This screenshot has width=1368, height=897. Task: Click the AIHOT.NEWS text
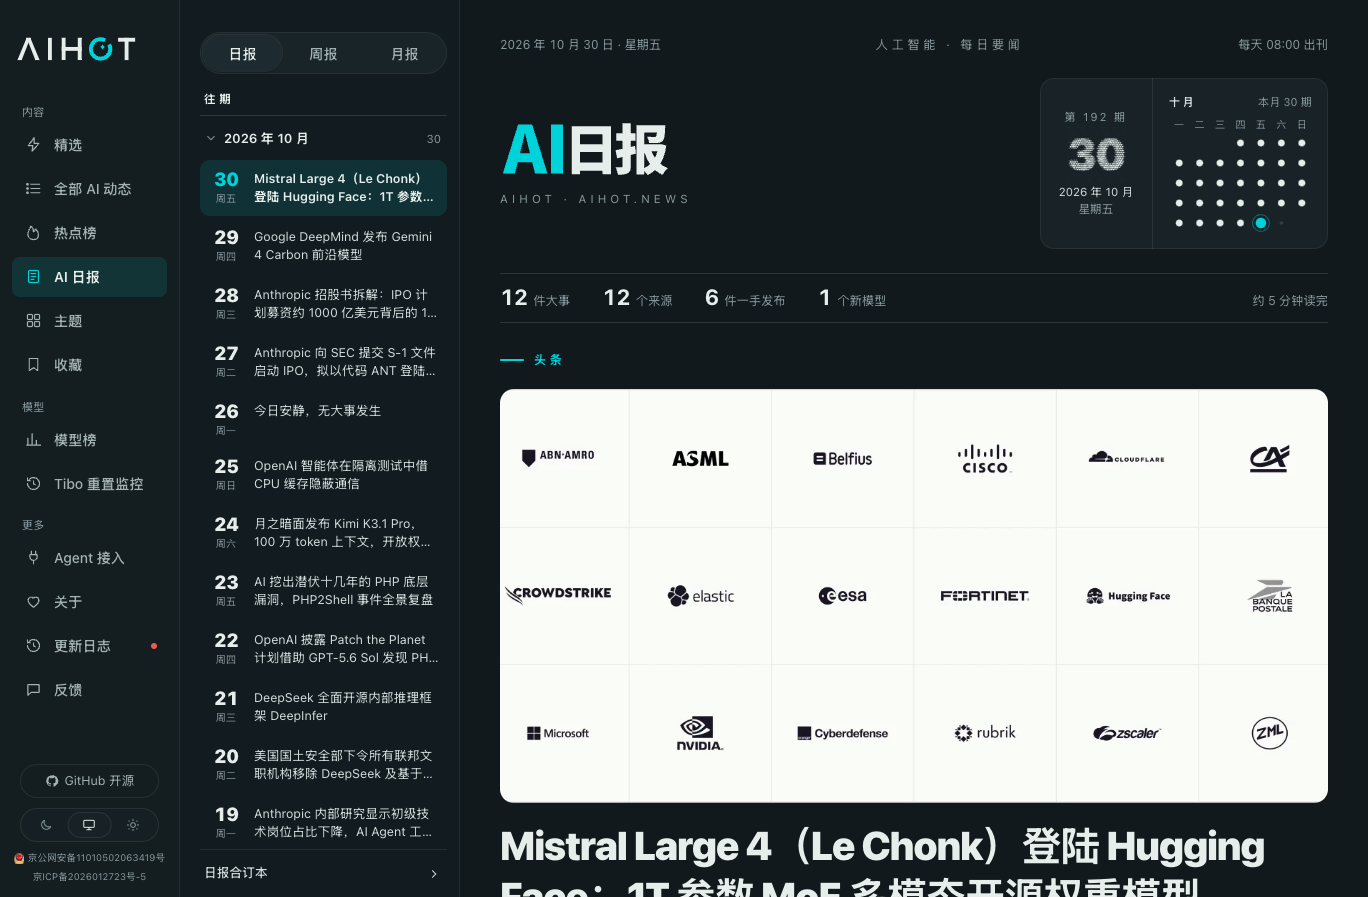(x=634, y=199)
